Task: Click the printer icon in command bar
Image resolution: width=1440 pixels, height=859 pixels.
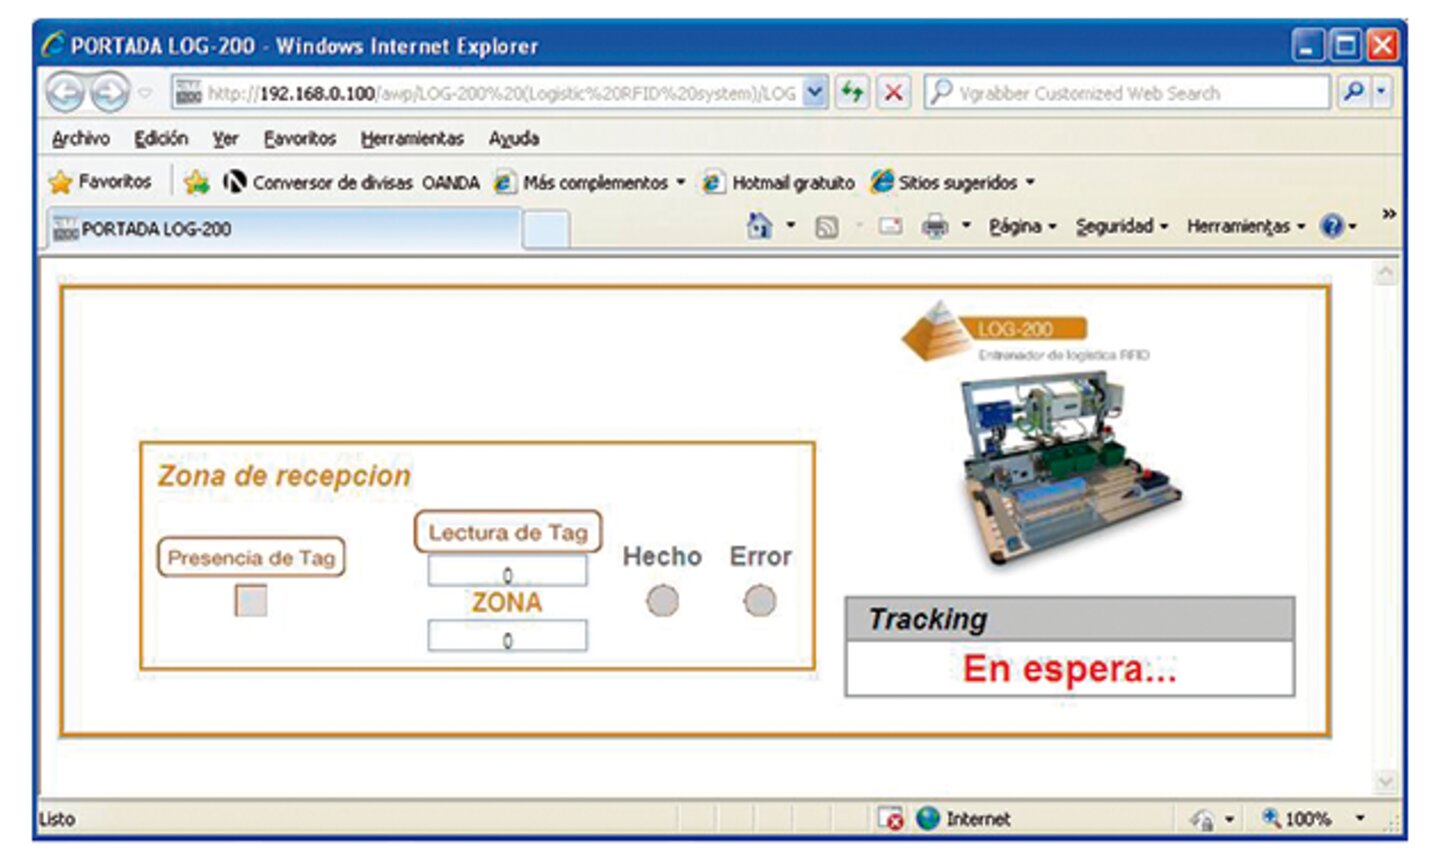Action: [934, 227]
